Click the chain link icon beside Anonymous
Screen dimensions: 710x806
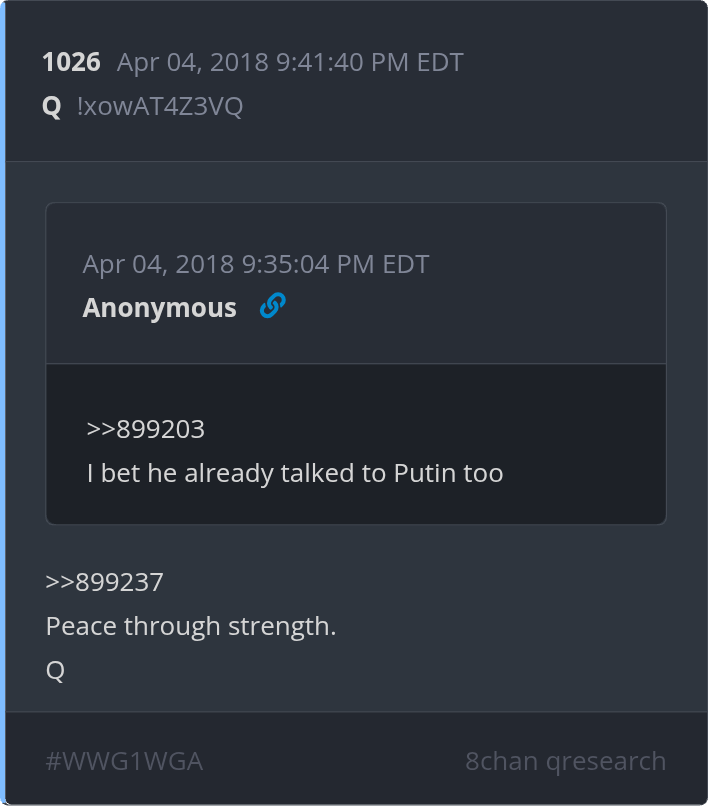(x=272, y=306)
